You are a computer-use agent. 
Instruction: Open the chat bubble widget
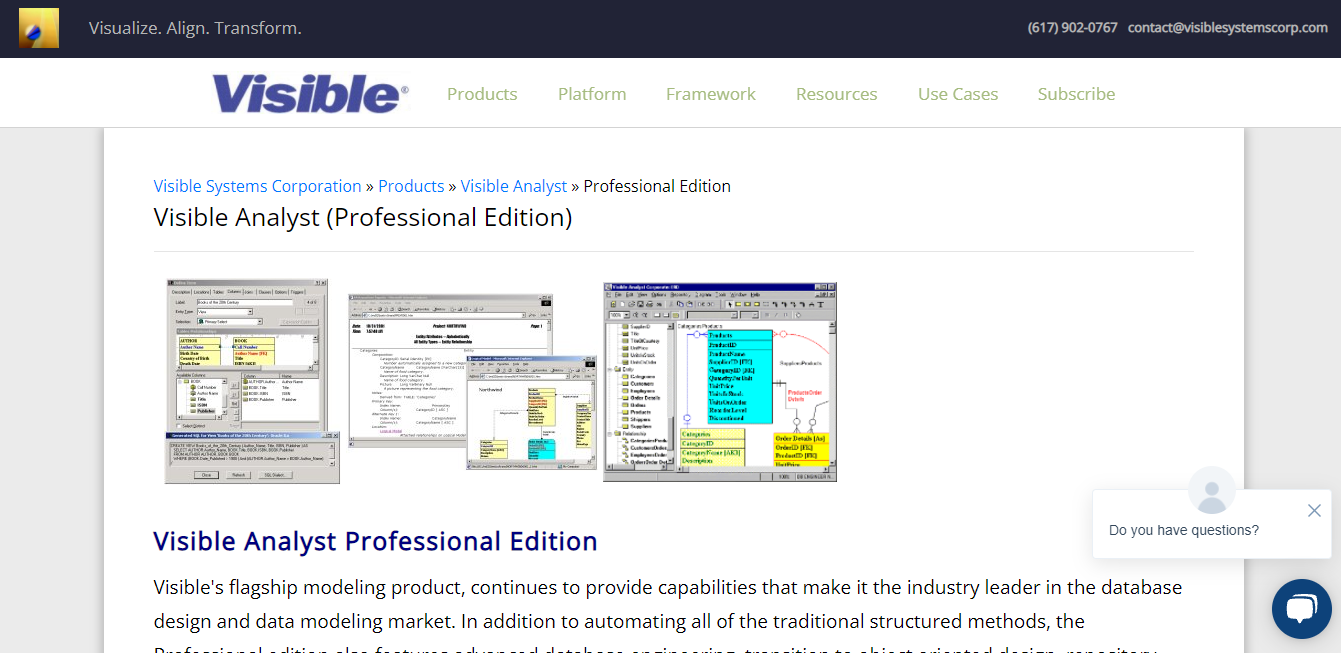pyautogui.click(x=1301, y=608)
